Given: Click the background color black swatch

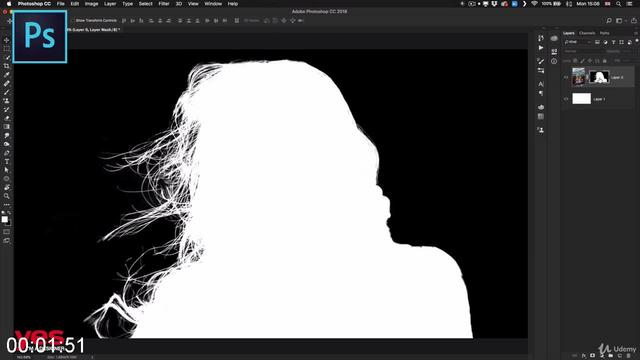Looking at the screenshot, I should pyautogui.click(x=9, y=223).
